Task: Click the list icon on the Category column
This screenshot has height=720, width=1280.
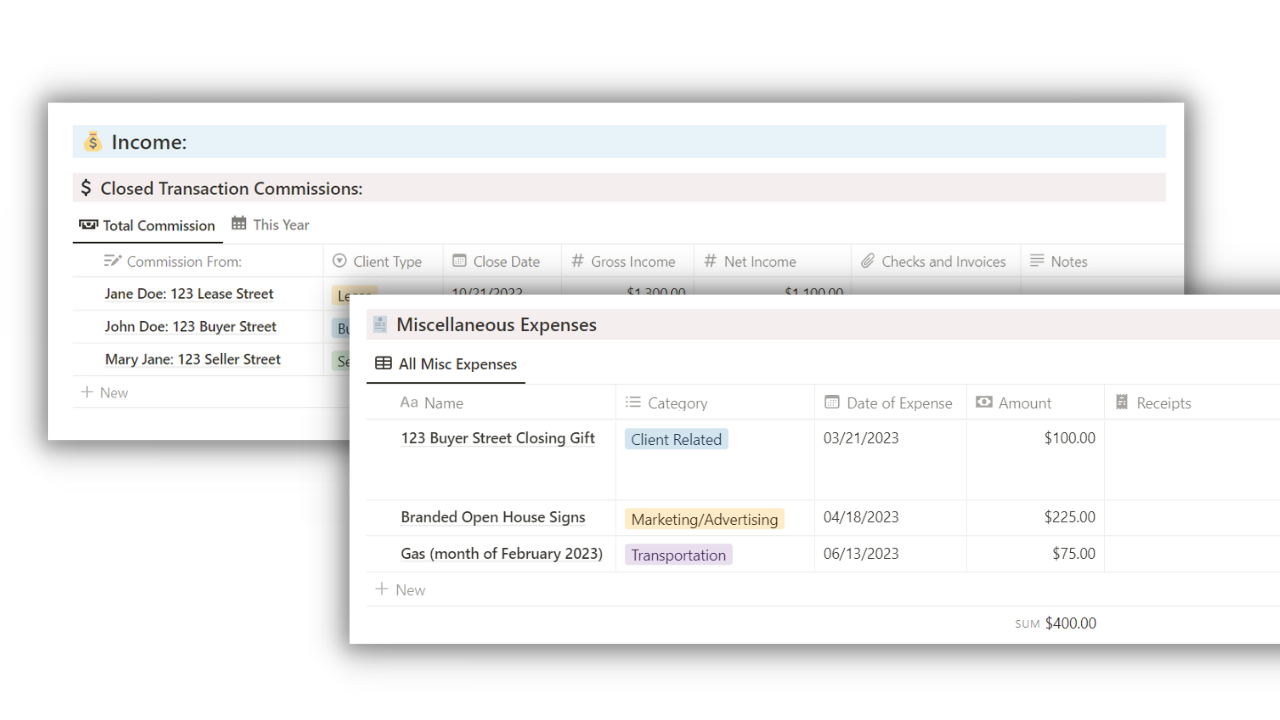Action: click(x=634, y=402)
